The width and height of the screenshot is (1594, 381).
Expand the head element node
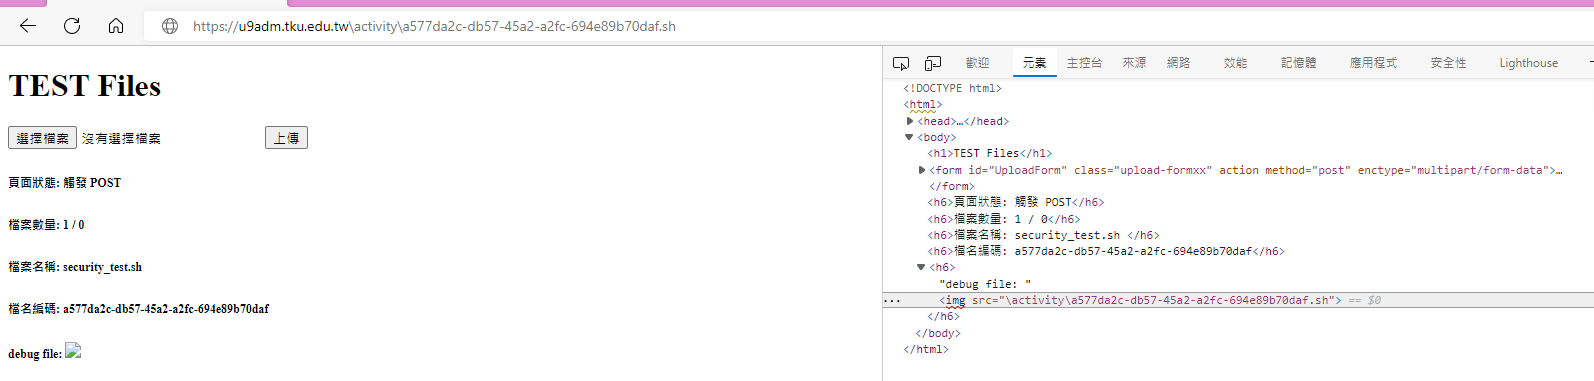910,121
